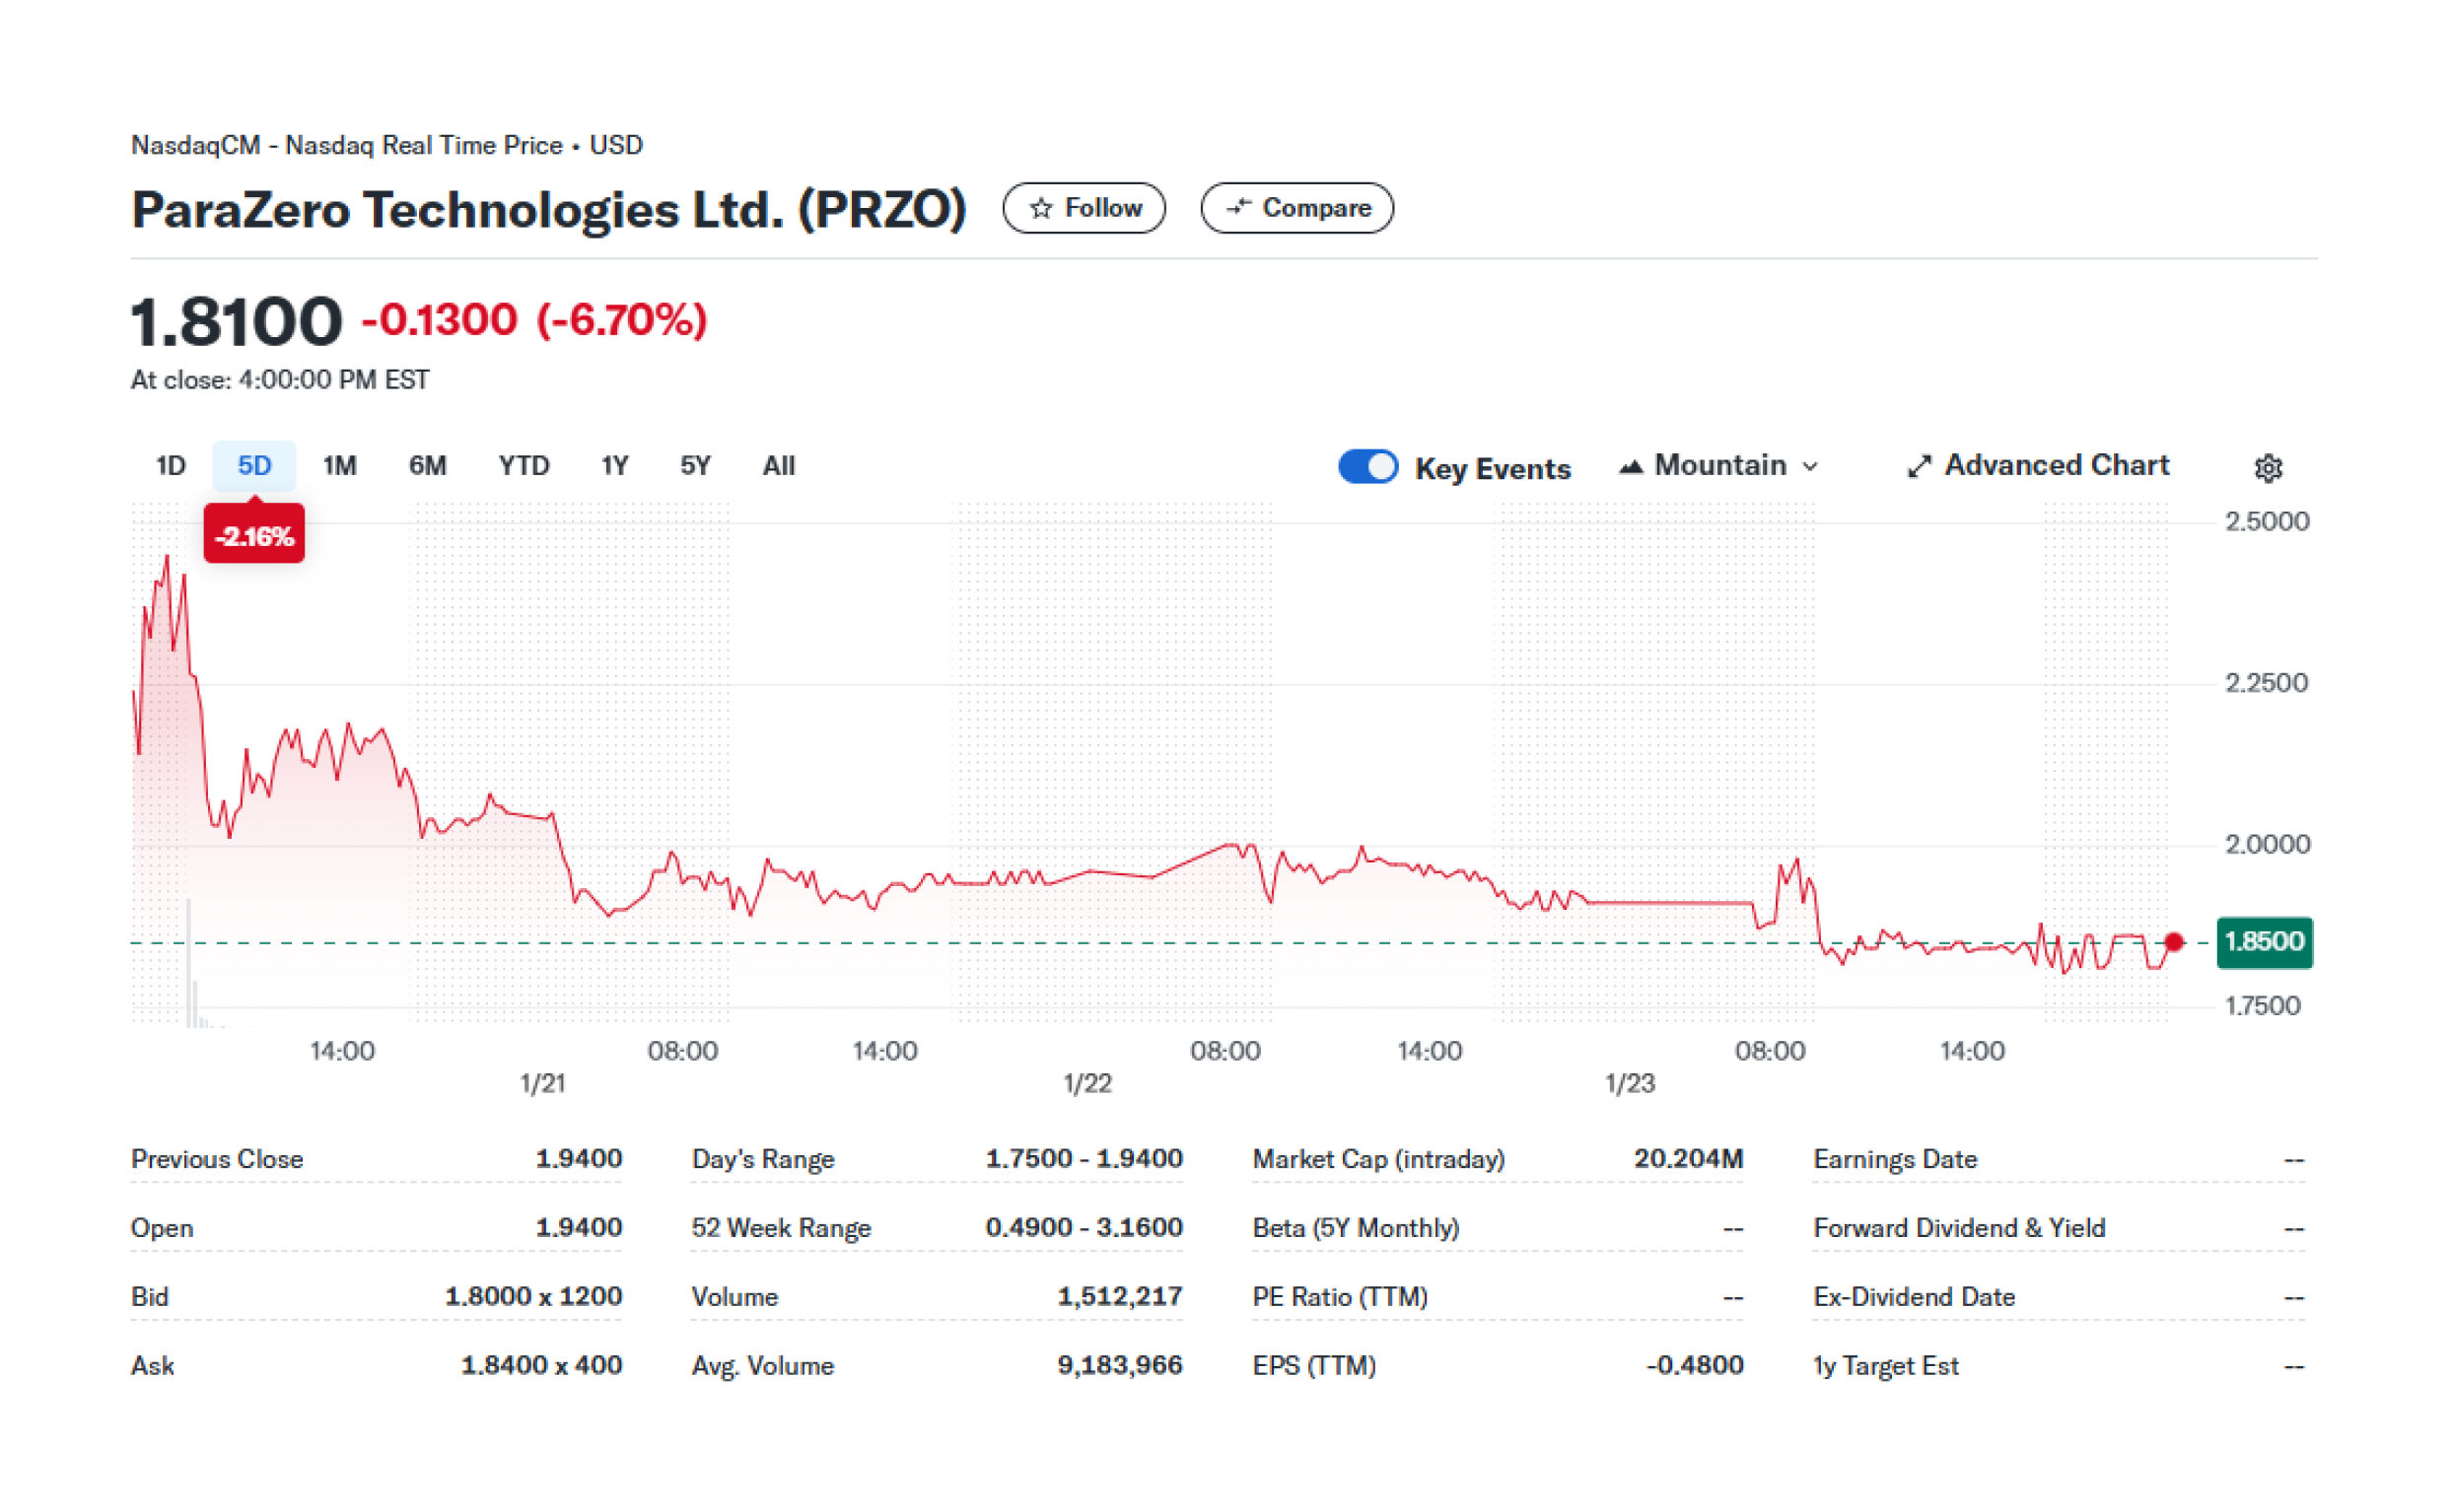Click EPS (TTM) value -0.4800
Image resolution: width=2451 pixels, height=1512 pixels.
(x=1694, y=1366)
